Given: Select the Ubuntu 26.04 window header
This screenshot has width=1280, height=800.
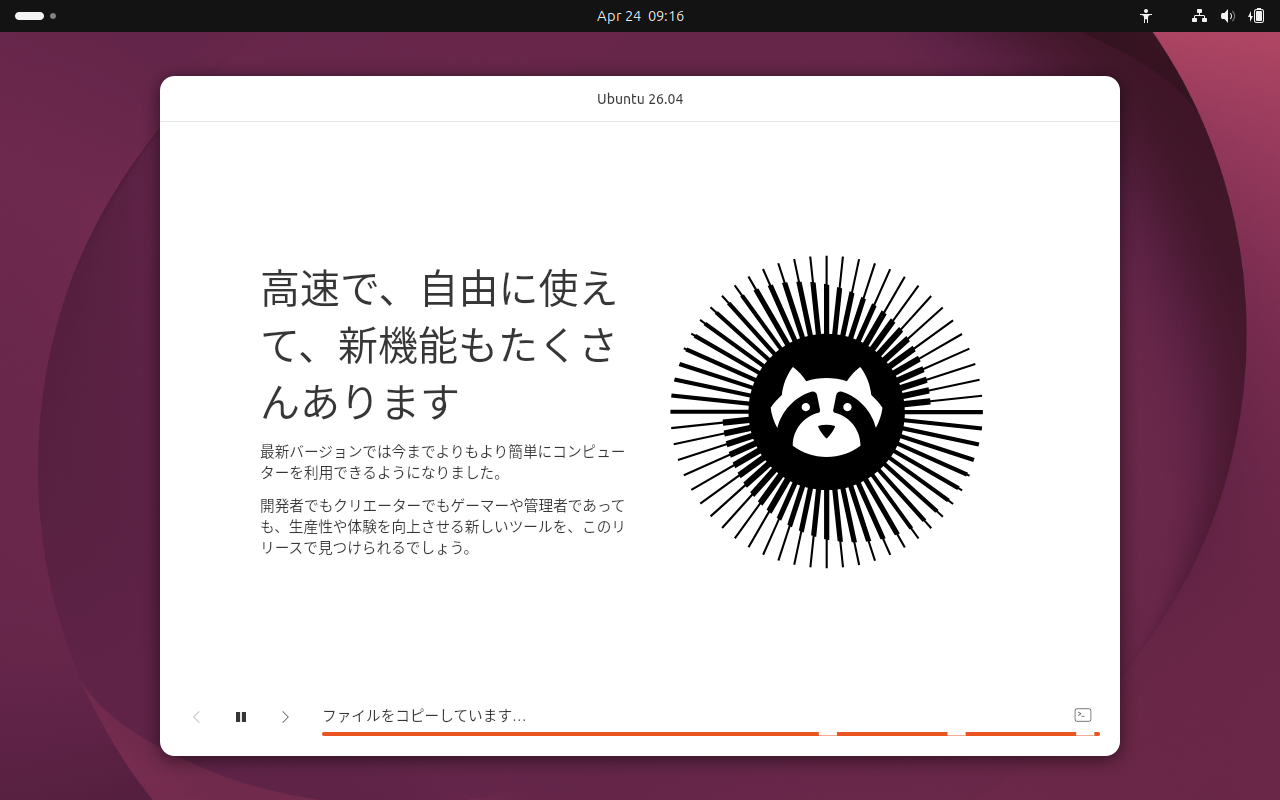Looking at the screenshot, I should [x=640, y=99].
